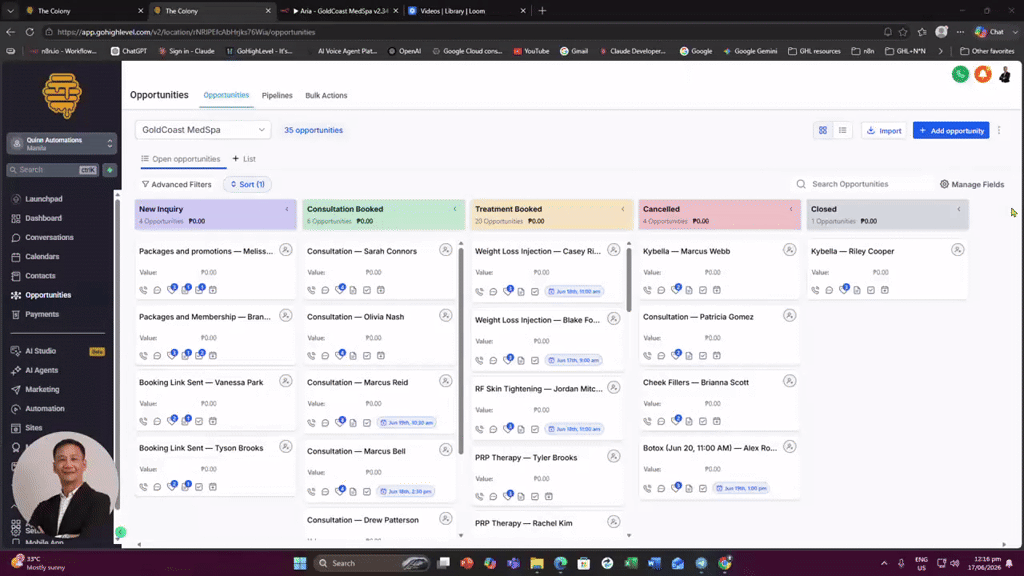Task check icon on PRP Therapy — Tyler Brooks
Screen dimensions: 1024x576
click(x=535, y=496)
